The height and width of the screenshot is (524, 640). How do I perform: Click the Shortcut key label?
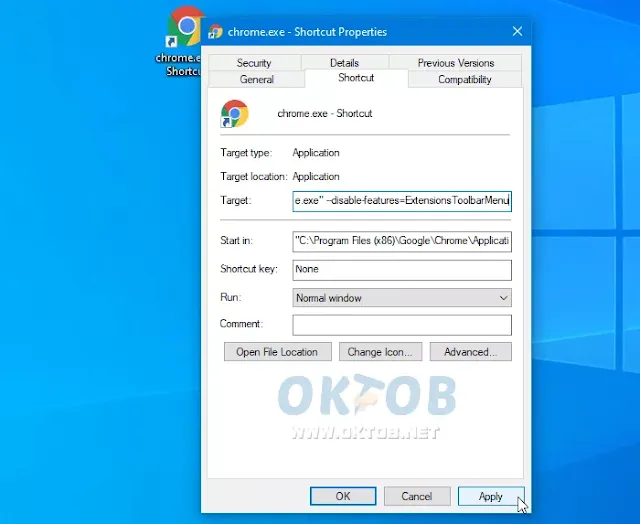pos(249,269)
